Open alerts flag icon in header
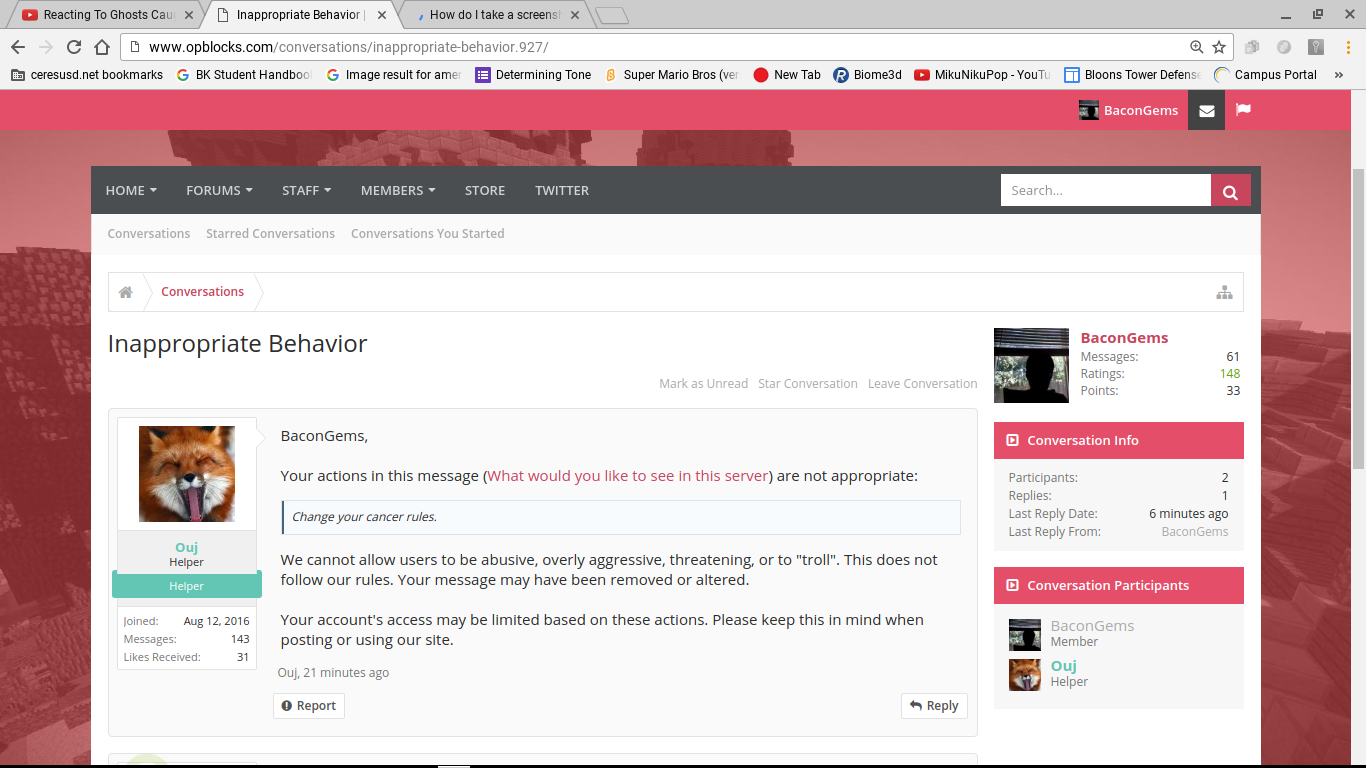 (1243, 110)
